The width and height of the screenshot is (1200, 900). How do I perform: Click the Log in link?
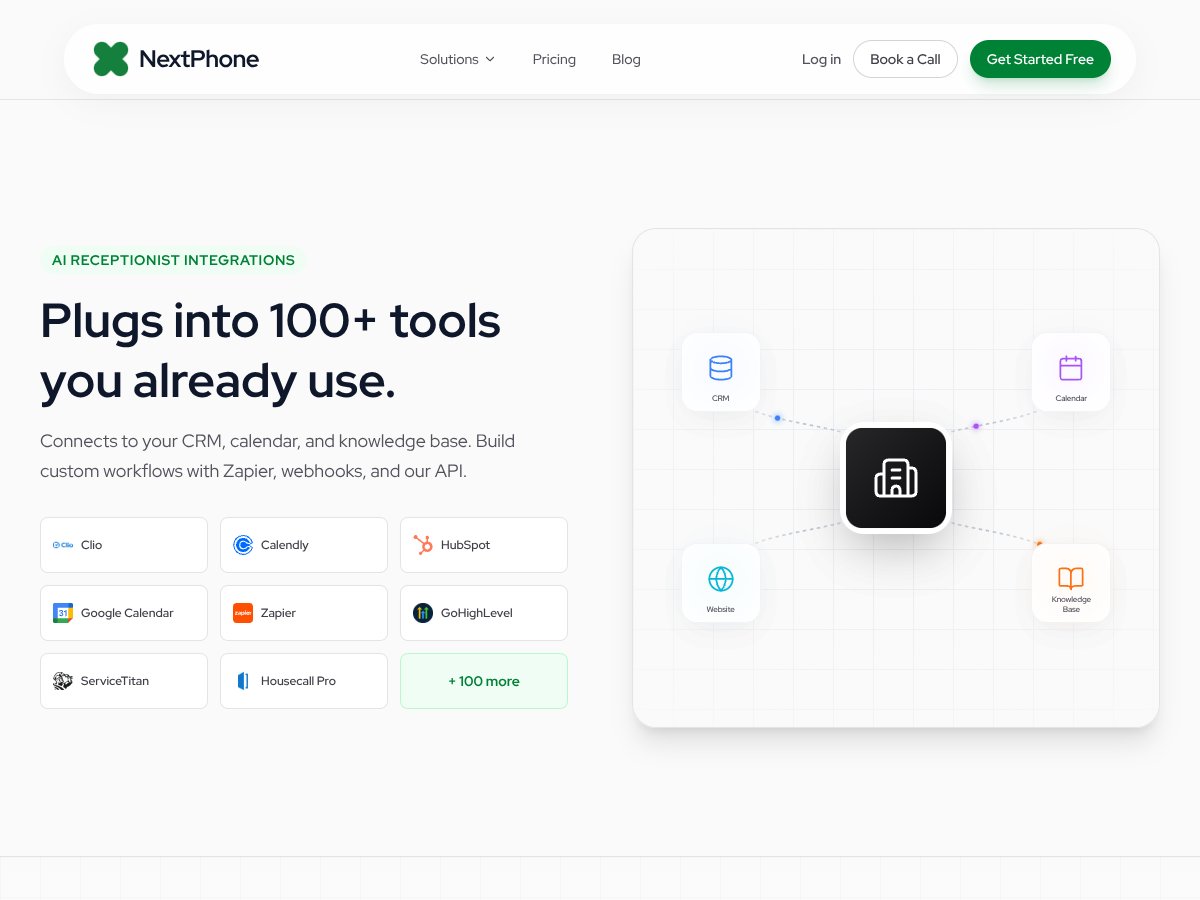pos(821,59)
